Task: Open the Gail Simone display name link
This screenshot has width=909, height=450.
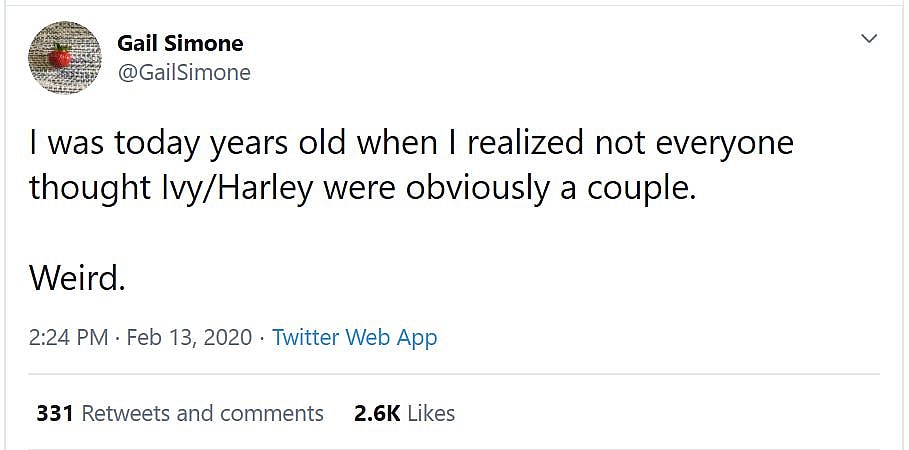Action: click(x=180, y=43)
